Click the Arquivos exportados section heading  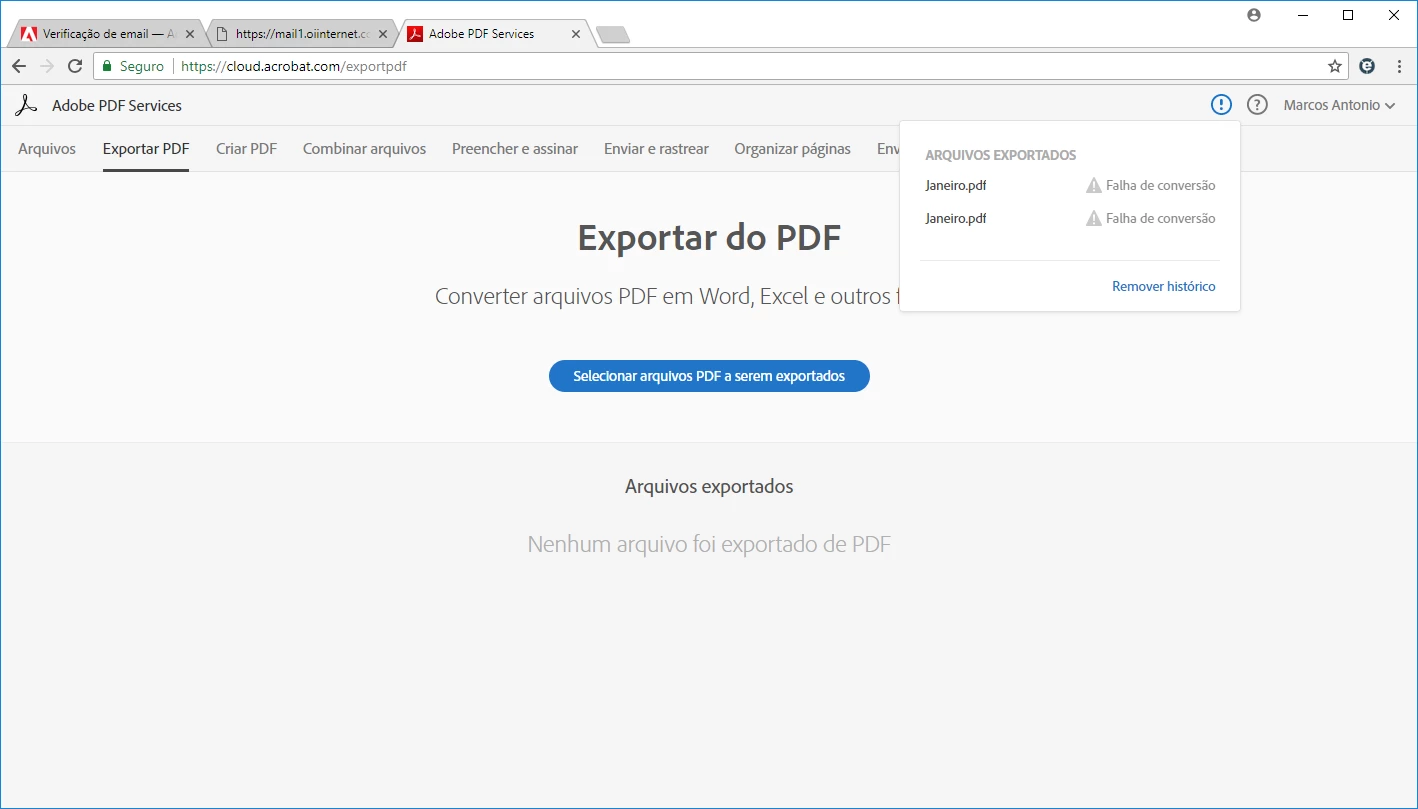(709, 486)
